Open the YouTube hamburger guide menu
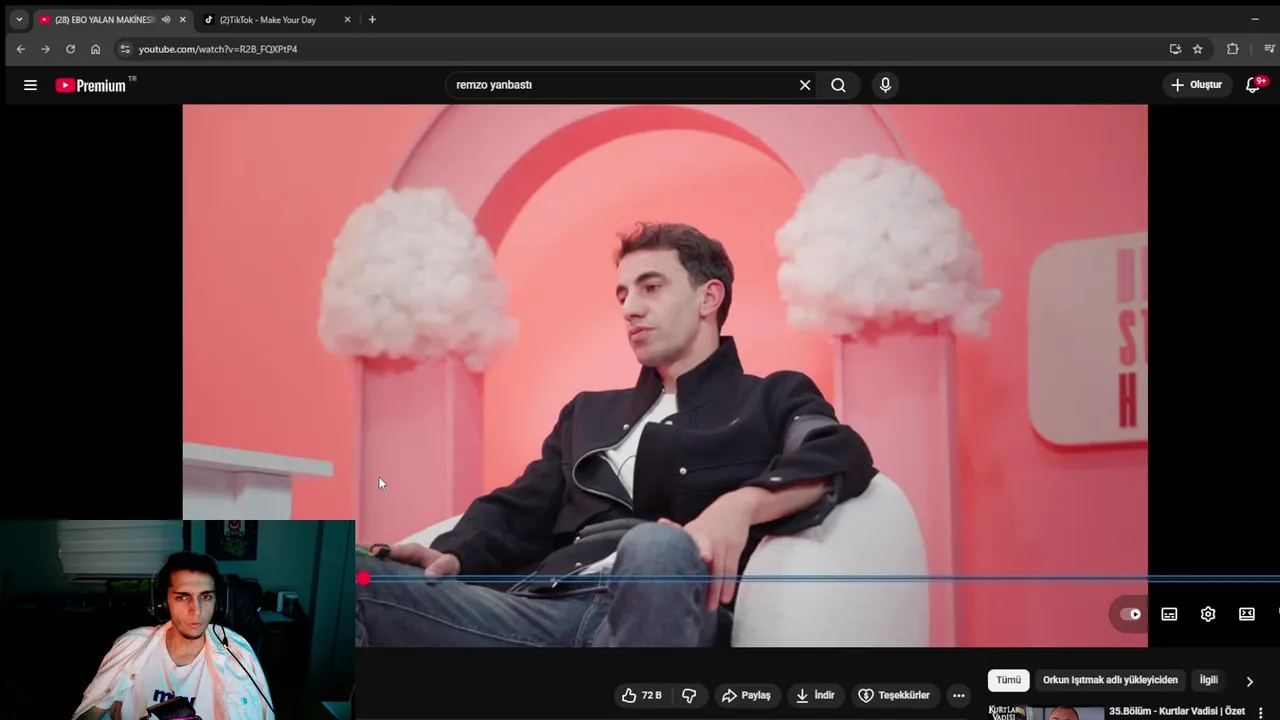The height and width of the screenshot is (720, 1280). coord(30,85)
